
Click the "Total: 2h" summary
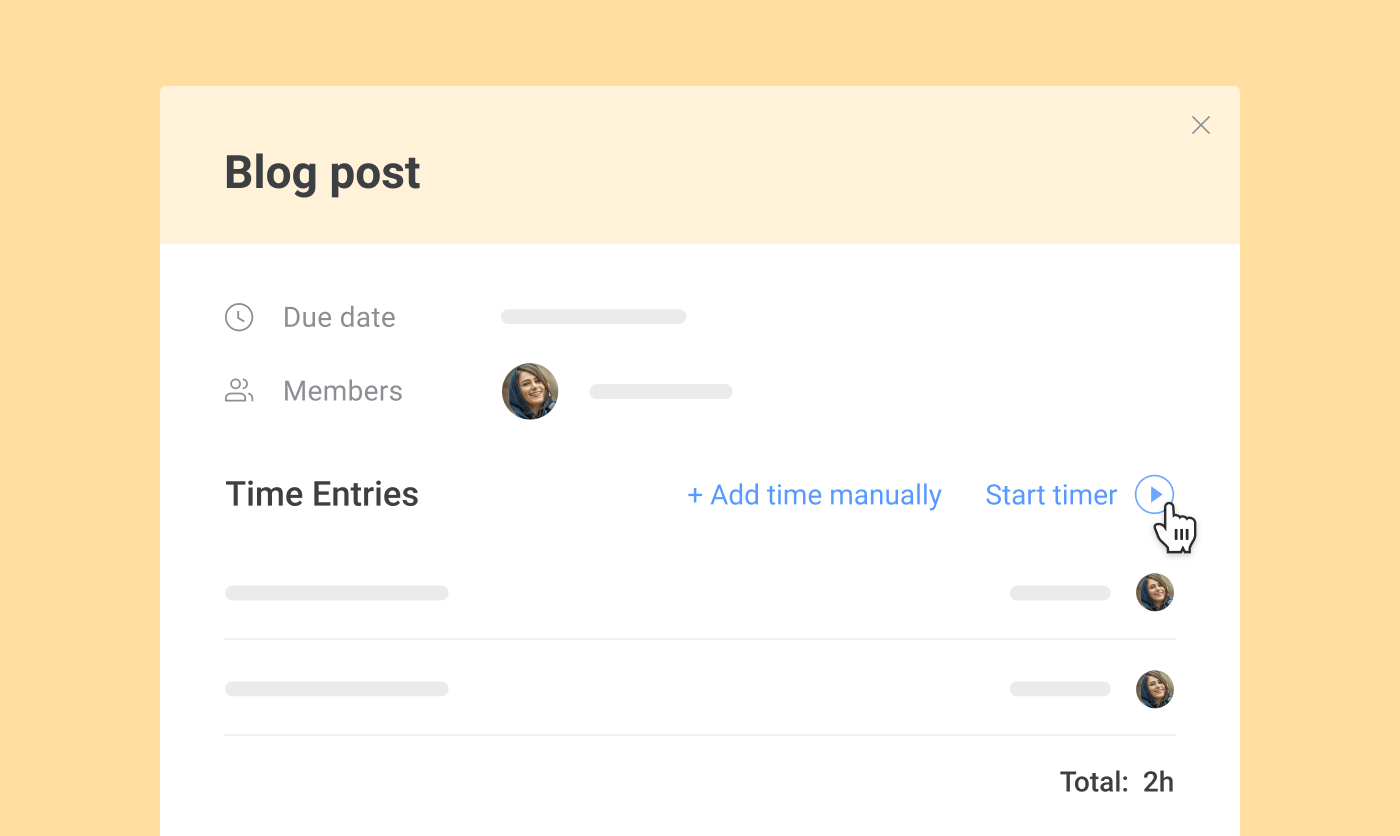tap(1116, 782)
